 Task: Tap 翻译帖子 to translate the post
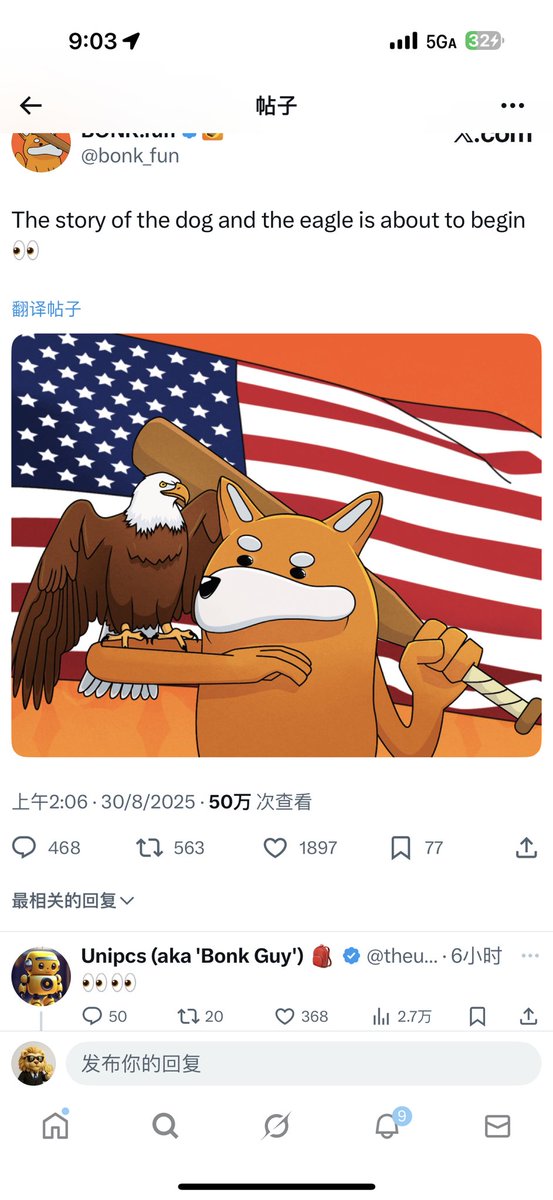tap(46, 309)
